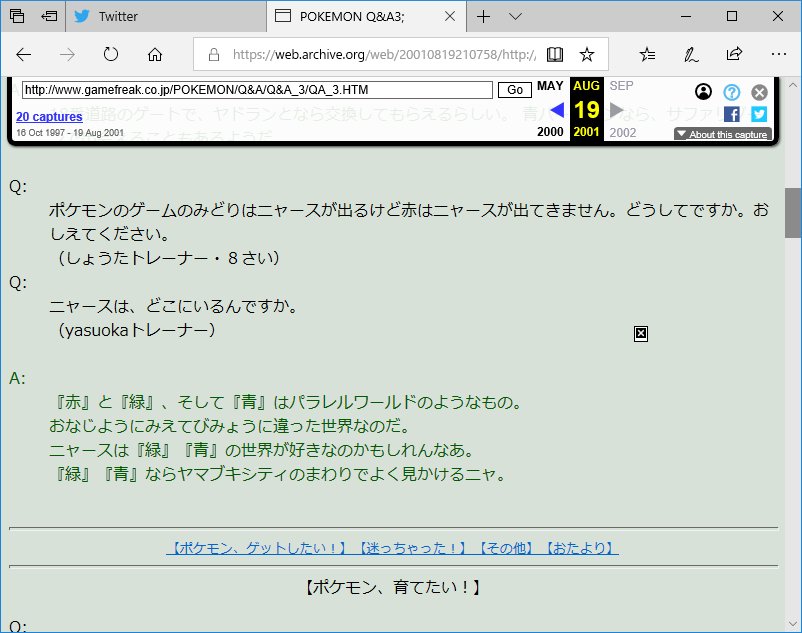Select the 2002 year label
802x633 pixels.
tap(622, 132)
